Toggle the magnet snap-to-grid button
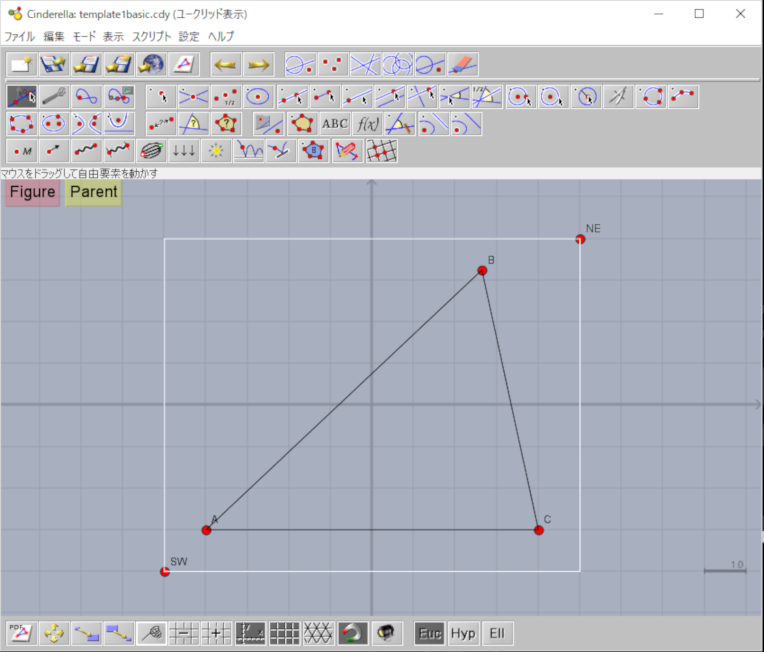This screenshot has width=764, height=652. (x=352, y=633)
